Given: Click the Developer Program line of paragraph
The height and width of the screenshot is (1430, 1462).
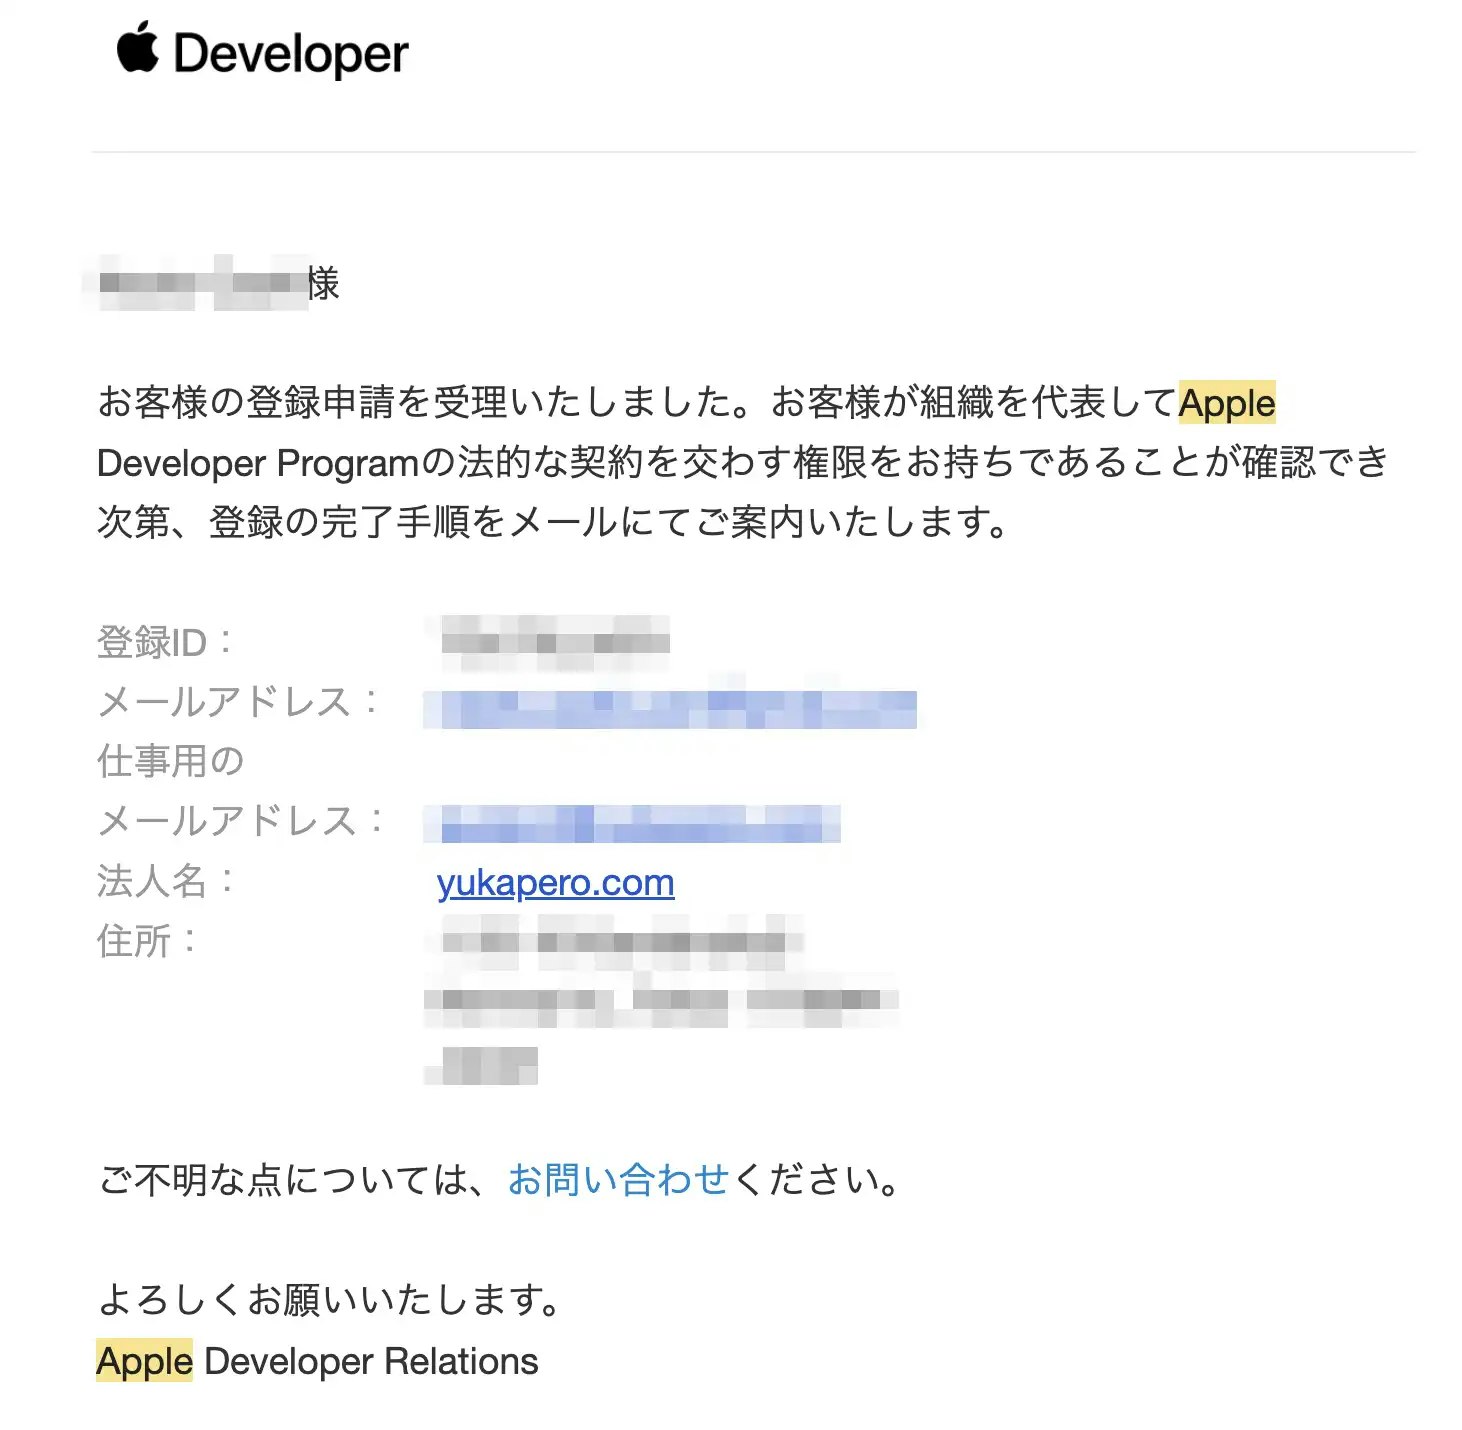Looking at the screenshot, I should (743, 463).
